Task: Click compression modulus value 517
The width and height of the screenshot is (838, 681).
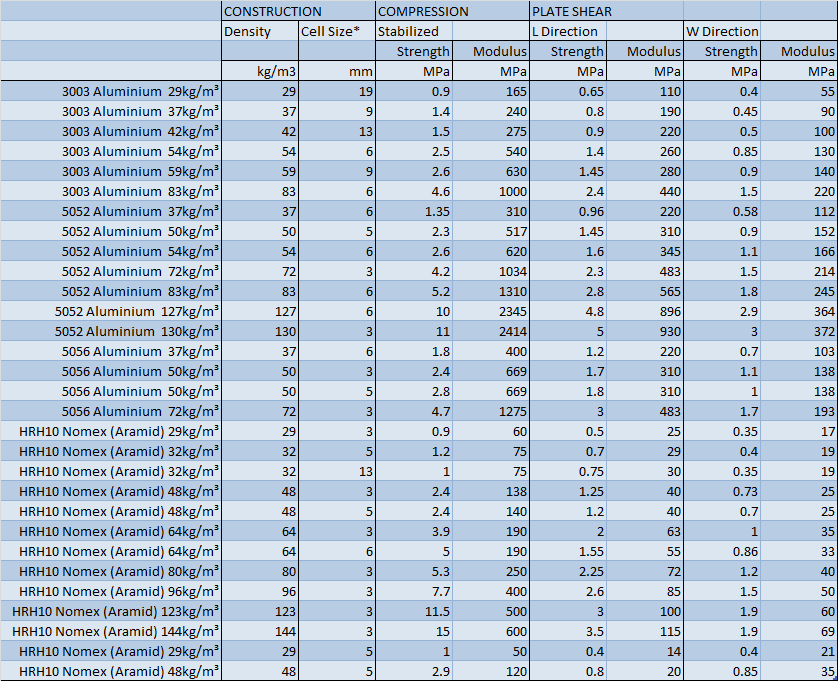Action: [x=491, y=231]
